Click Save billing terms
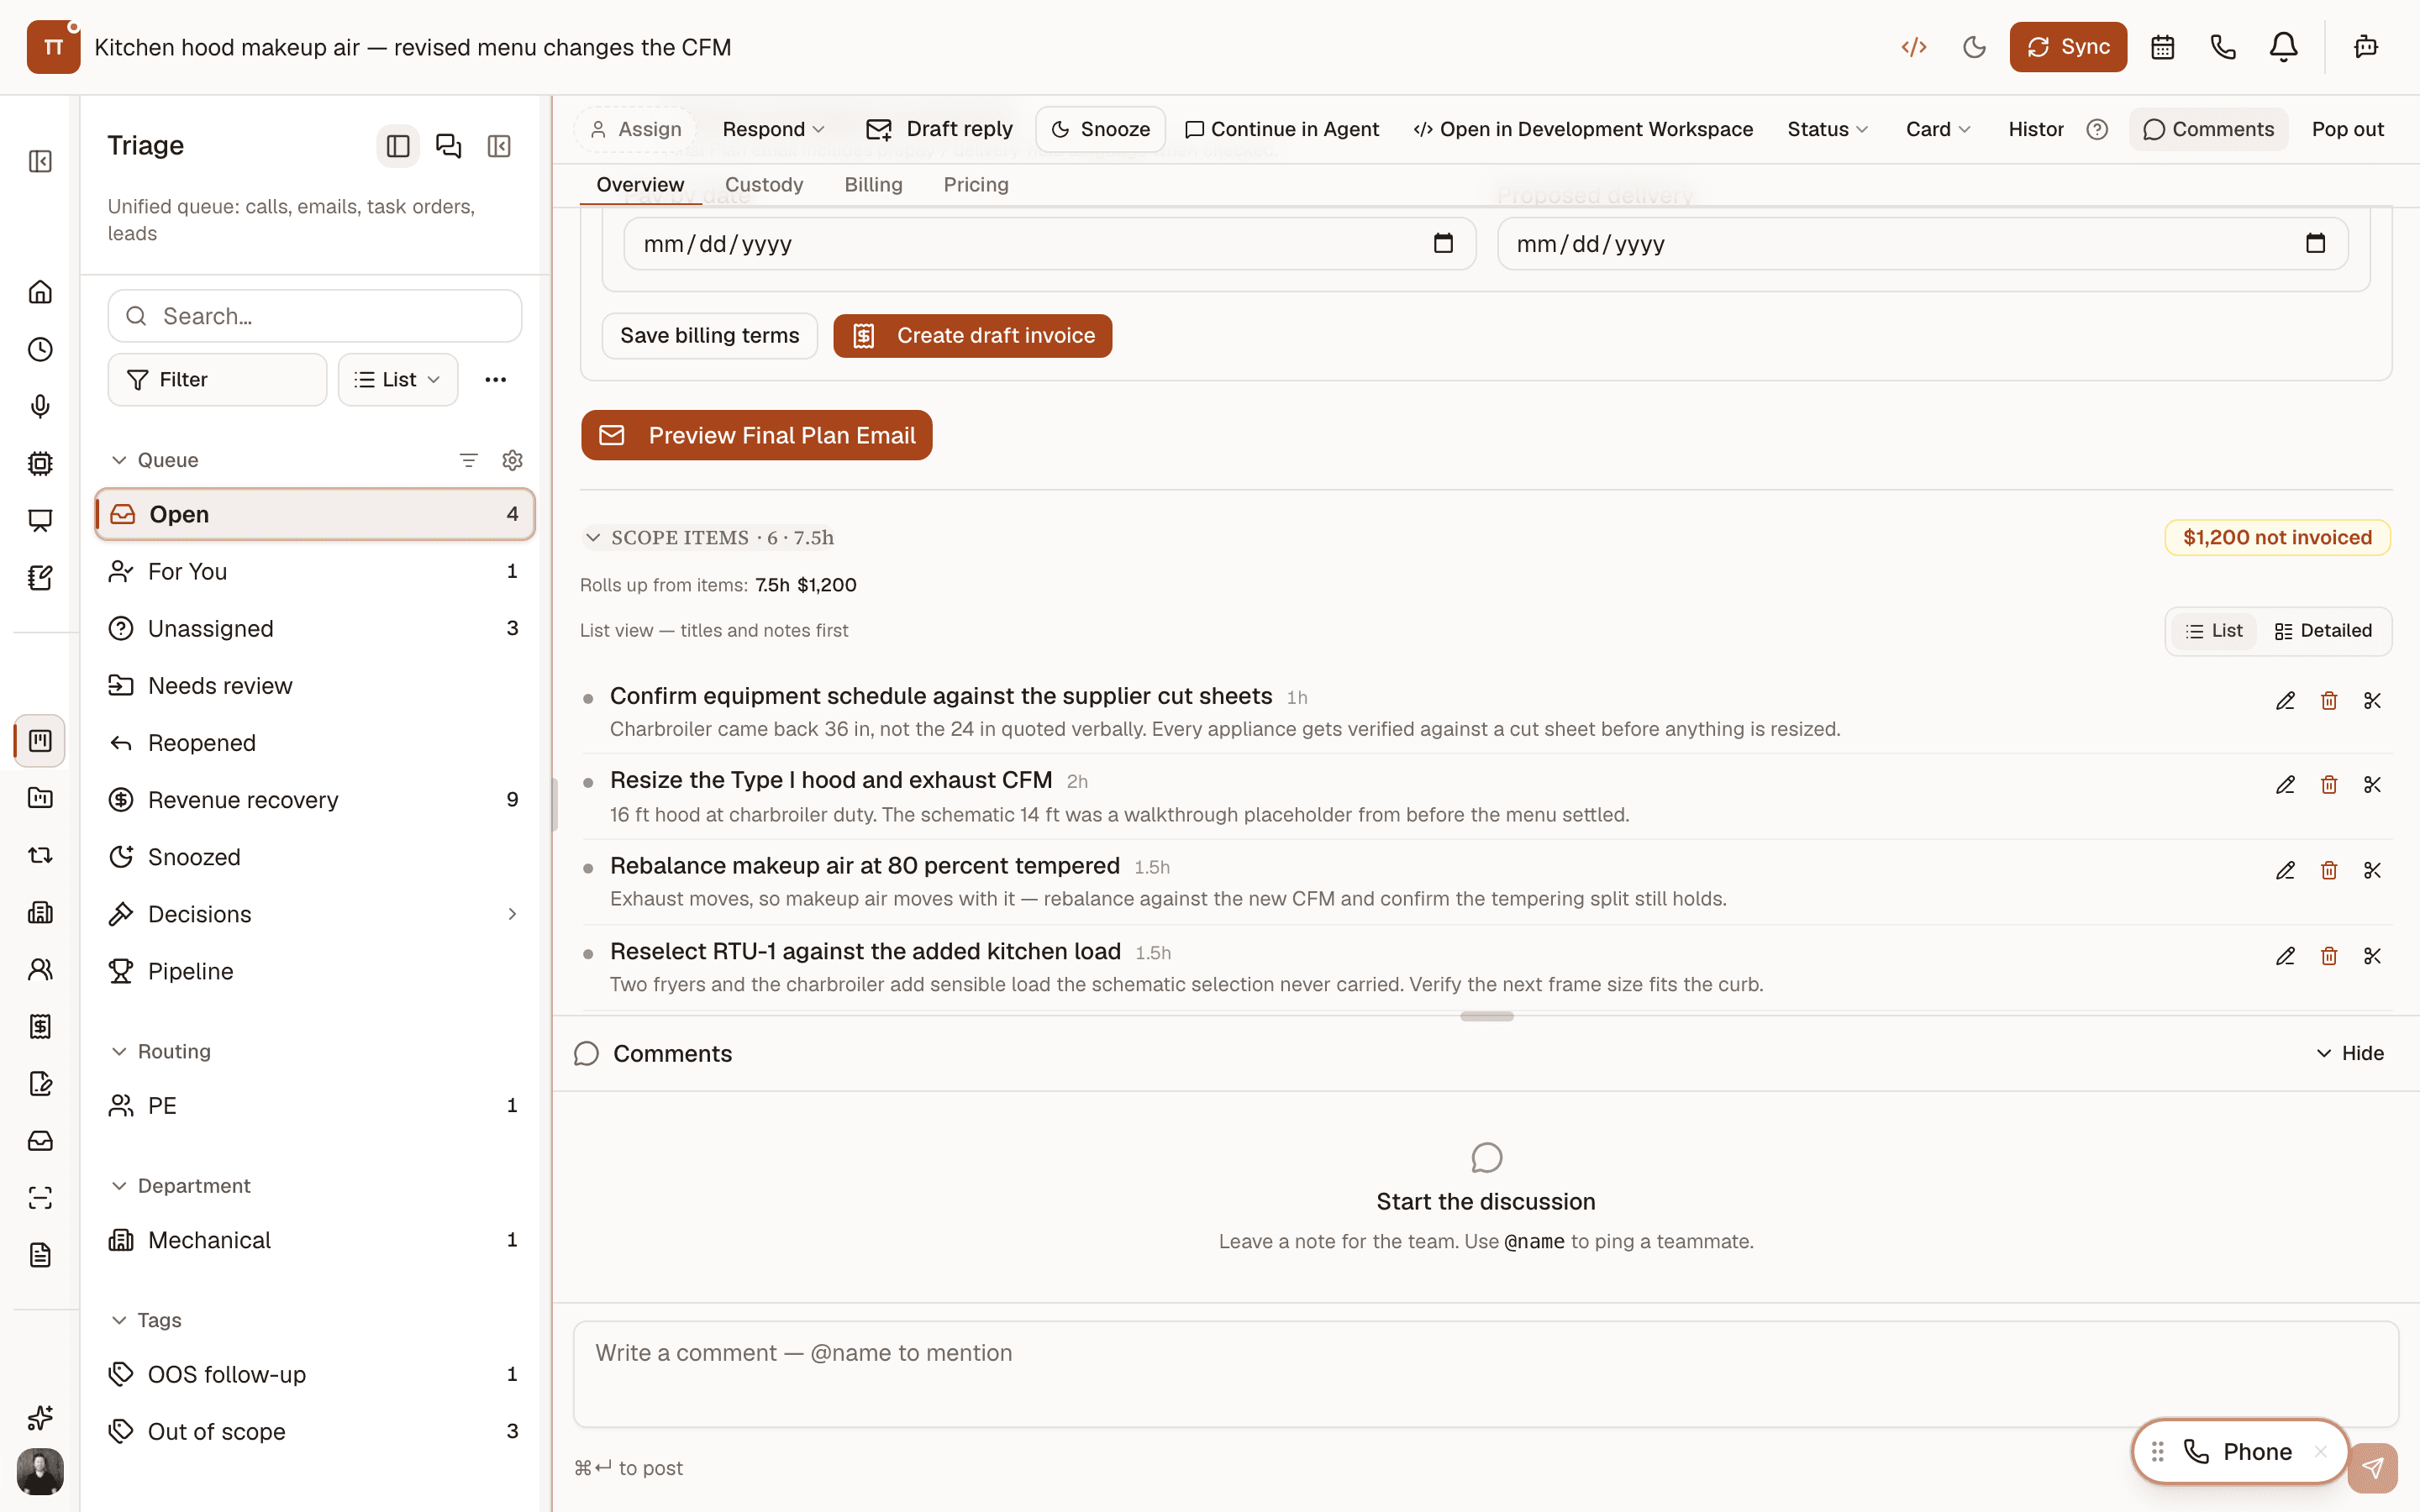The width and height of the screenshot is (2420, 1512). tap(710, 335)
